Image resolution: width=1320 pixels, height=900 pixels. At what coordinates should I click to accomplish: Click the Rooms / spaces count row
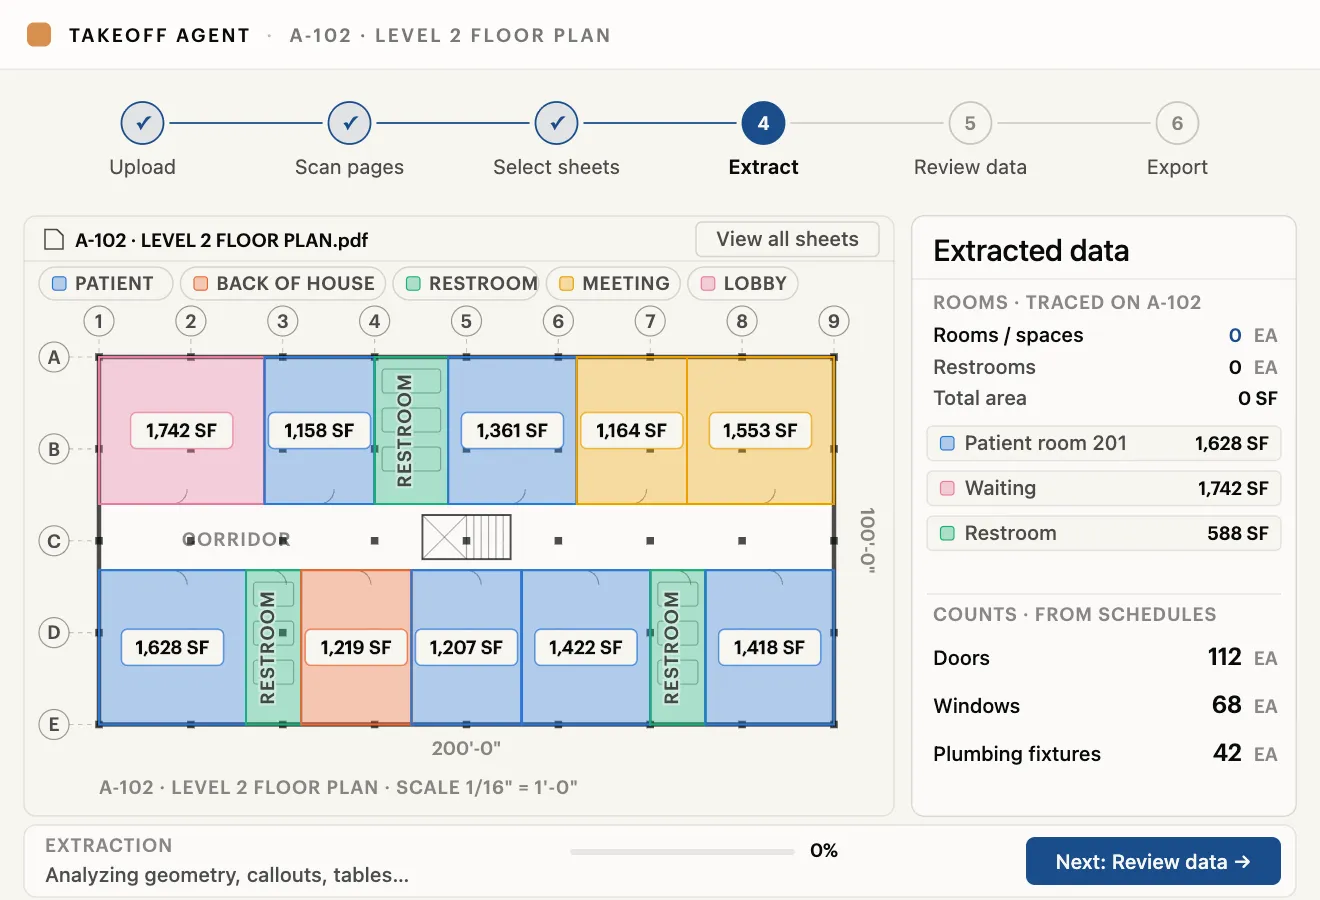[x=1105, y=335]
